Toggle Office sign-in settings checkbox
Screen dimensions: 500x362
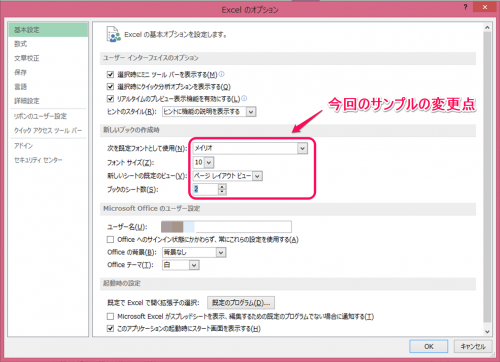point(110,239)
